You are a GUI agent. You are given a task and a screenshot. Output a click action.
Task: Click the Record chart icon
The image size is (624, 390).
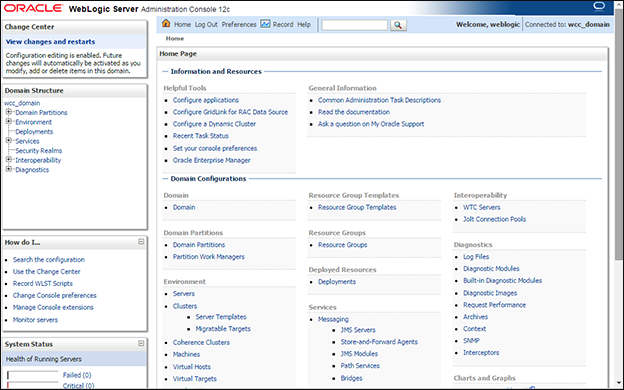pos(265,24)
